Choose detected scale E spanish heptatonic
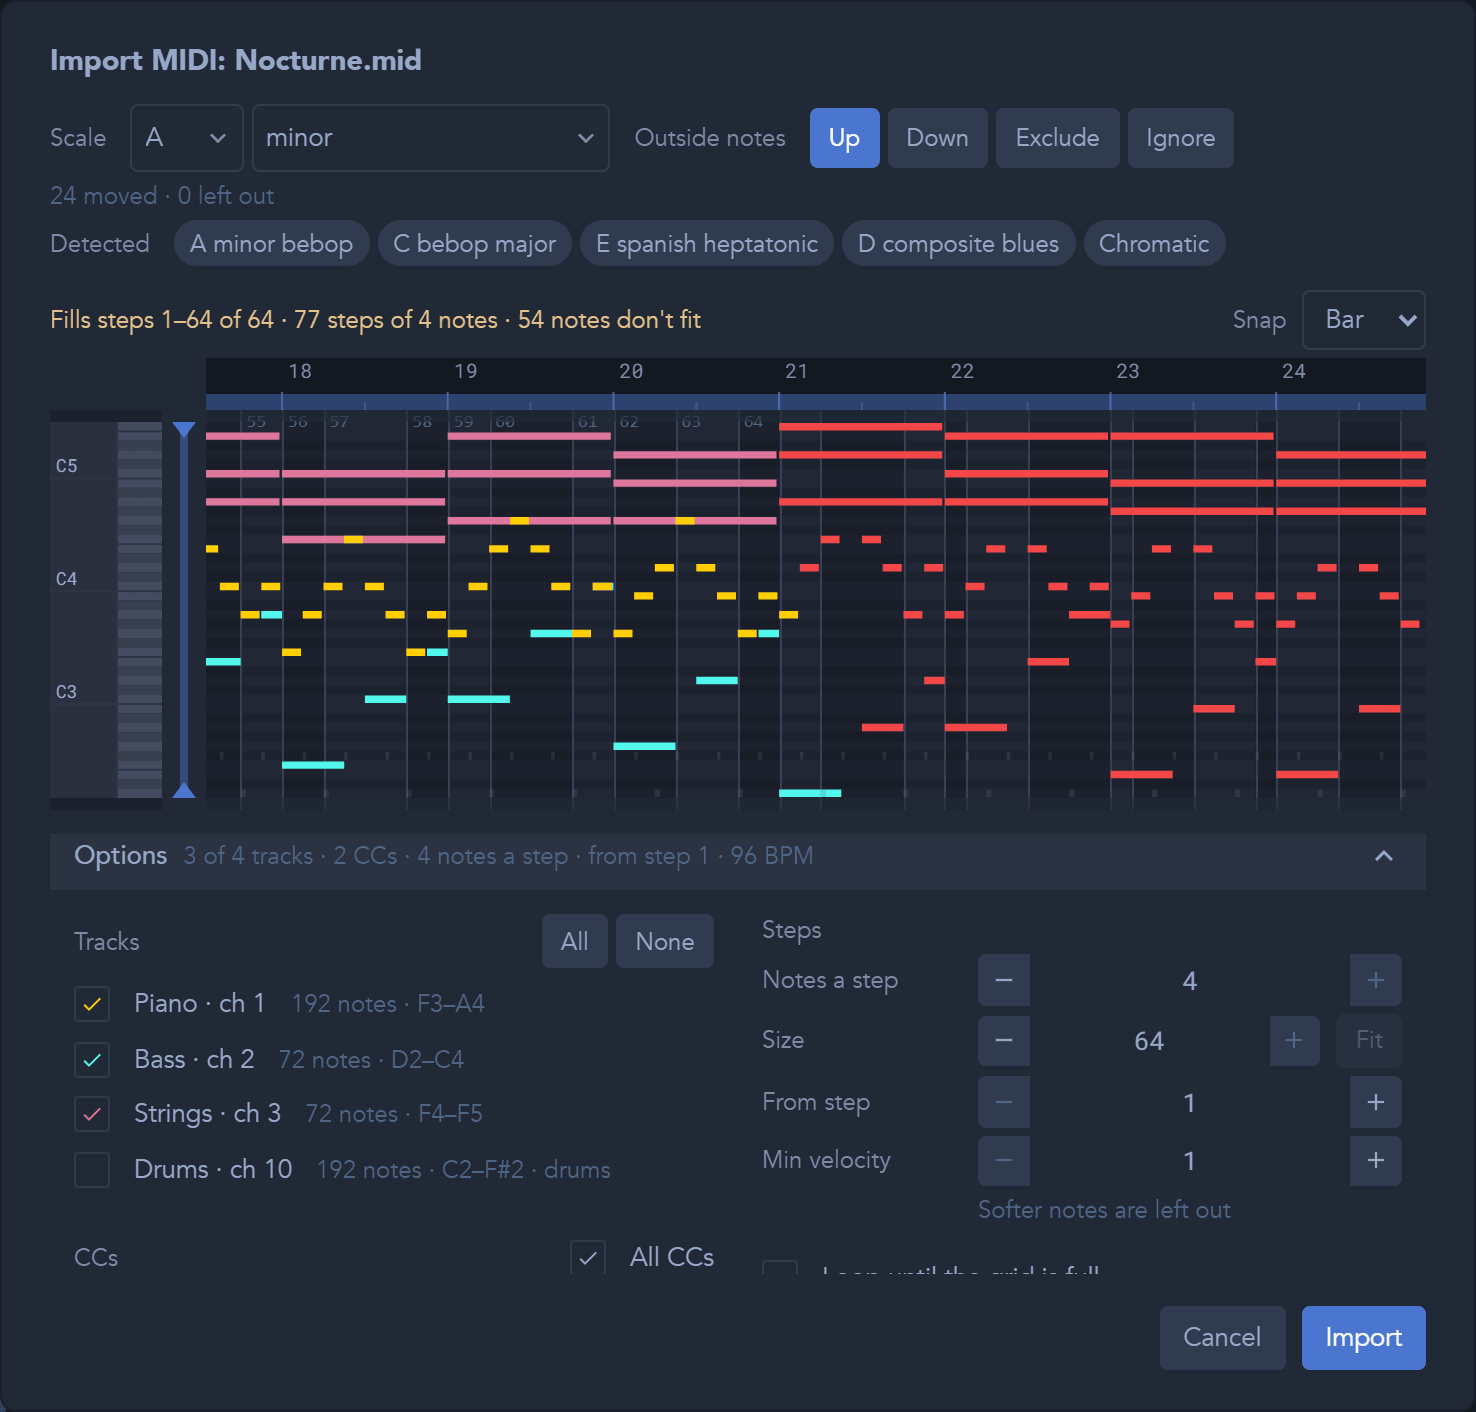The height and width of the screenshot is (1412, 1476). [706, 243]
